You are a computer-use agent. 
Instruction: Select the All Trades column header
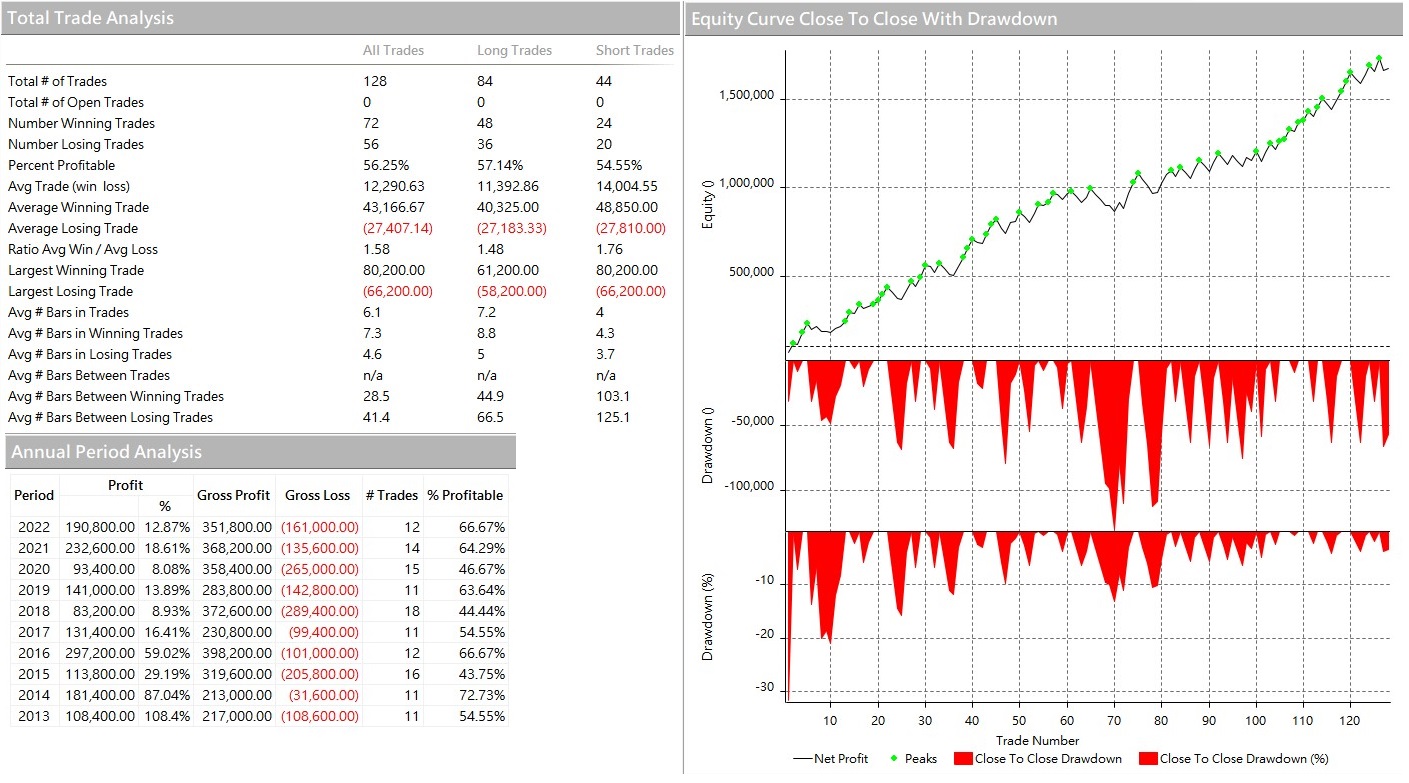pyautogui.click(x=393, y=50)
